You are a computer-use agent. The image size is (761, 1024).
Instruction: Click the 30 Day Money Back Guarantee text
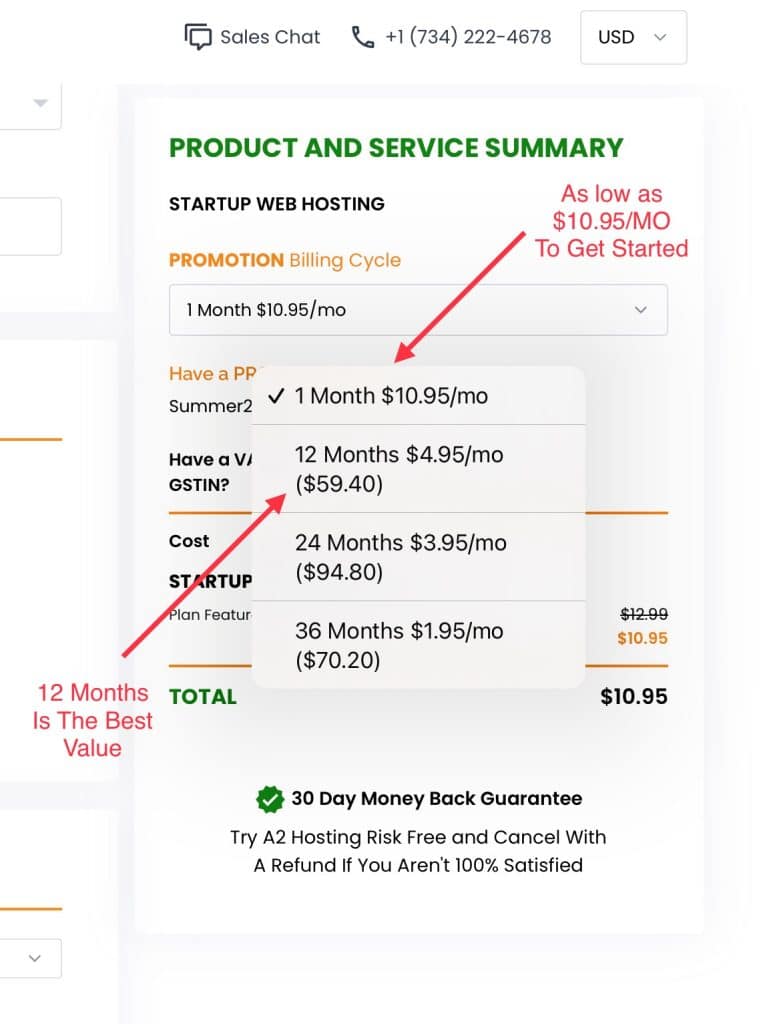click(x=436, y=799)
